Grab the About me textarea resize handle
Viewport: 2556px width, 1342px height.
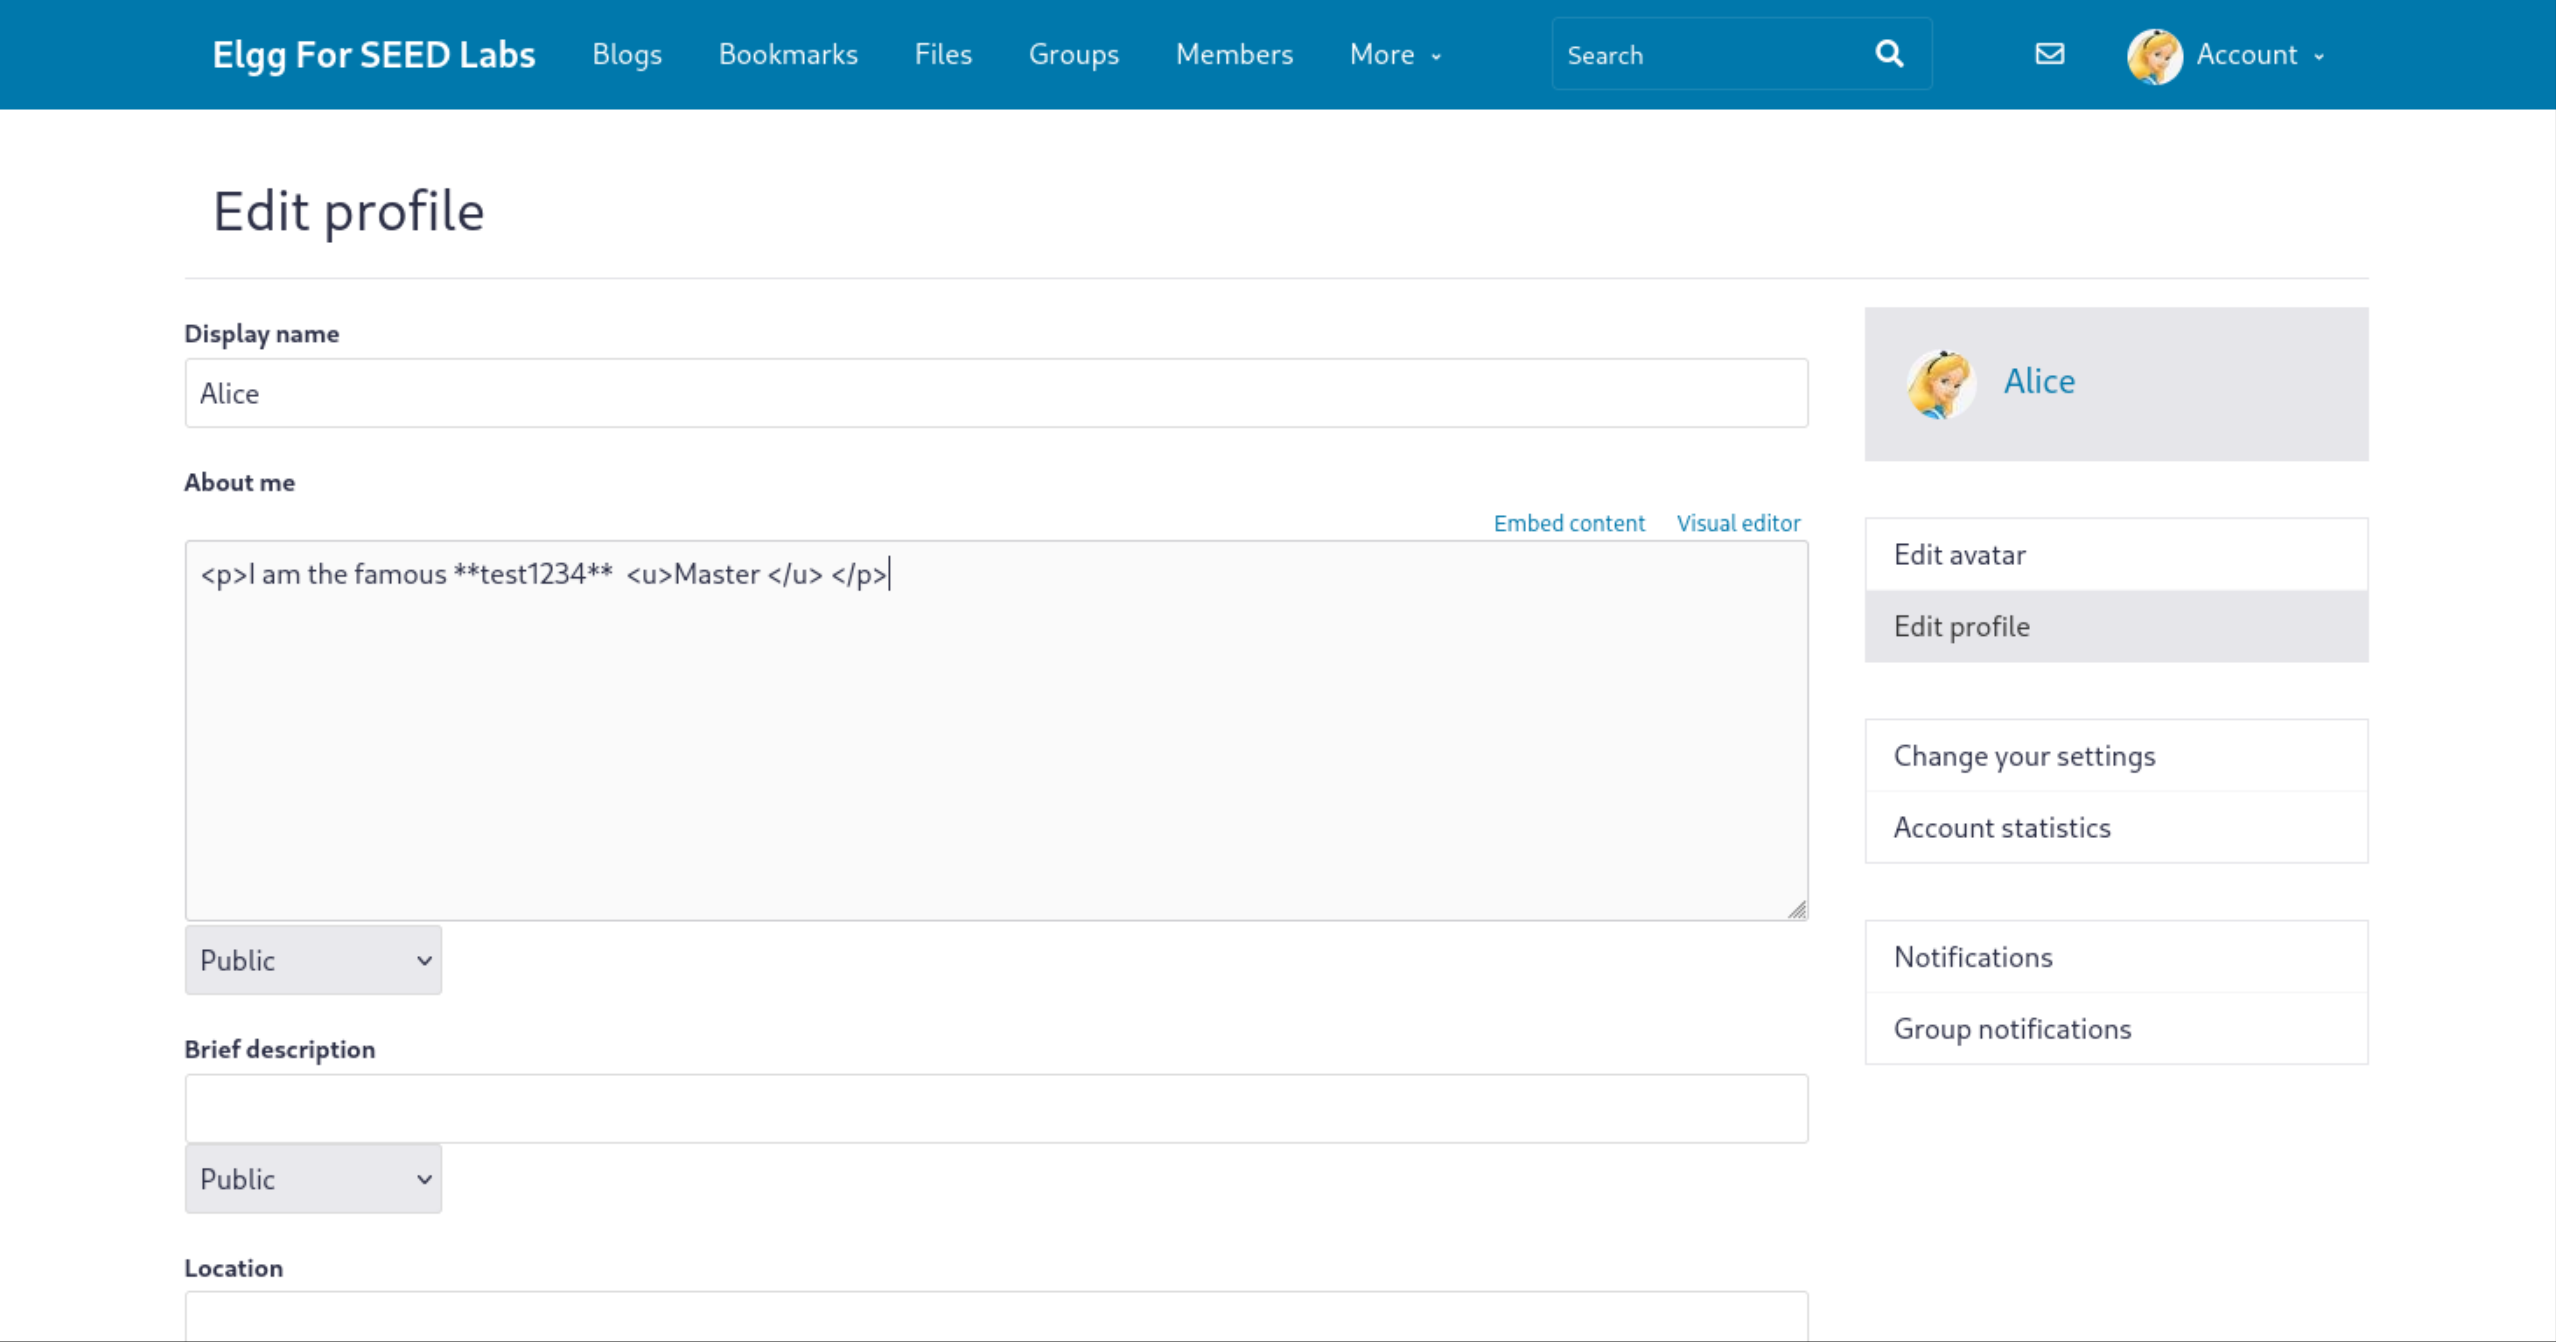point(1797,909)
